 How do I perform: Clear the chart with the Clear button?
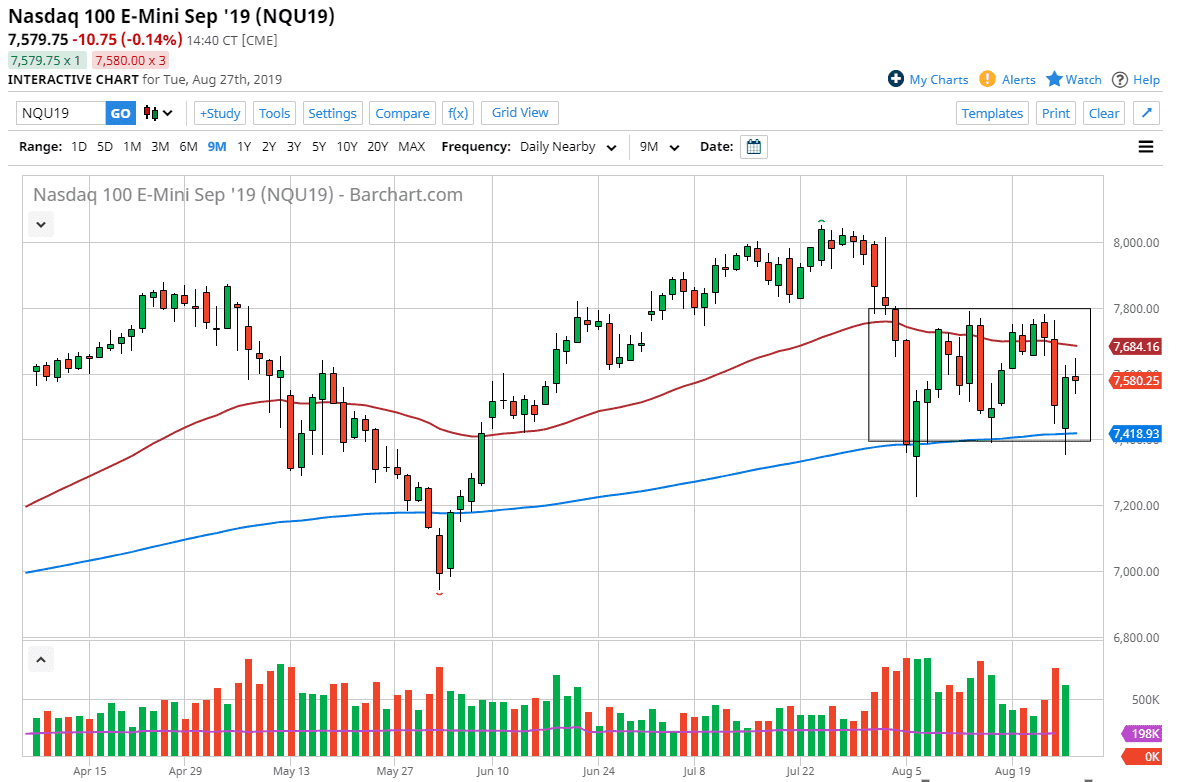[x=1103, y=113]
